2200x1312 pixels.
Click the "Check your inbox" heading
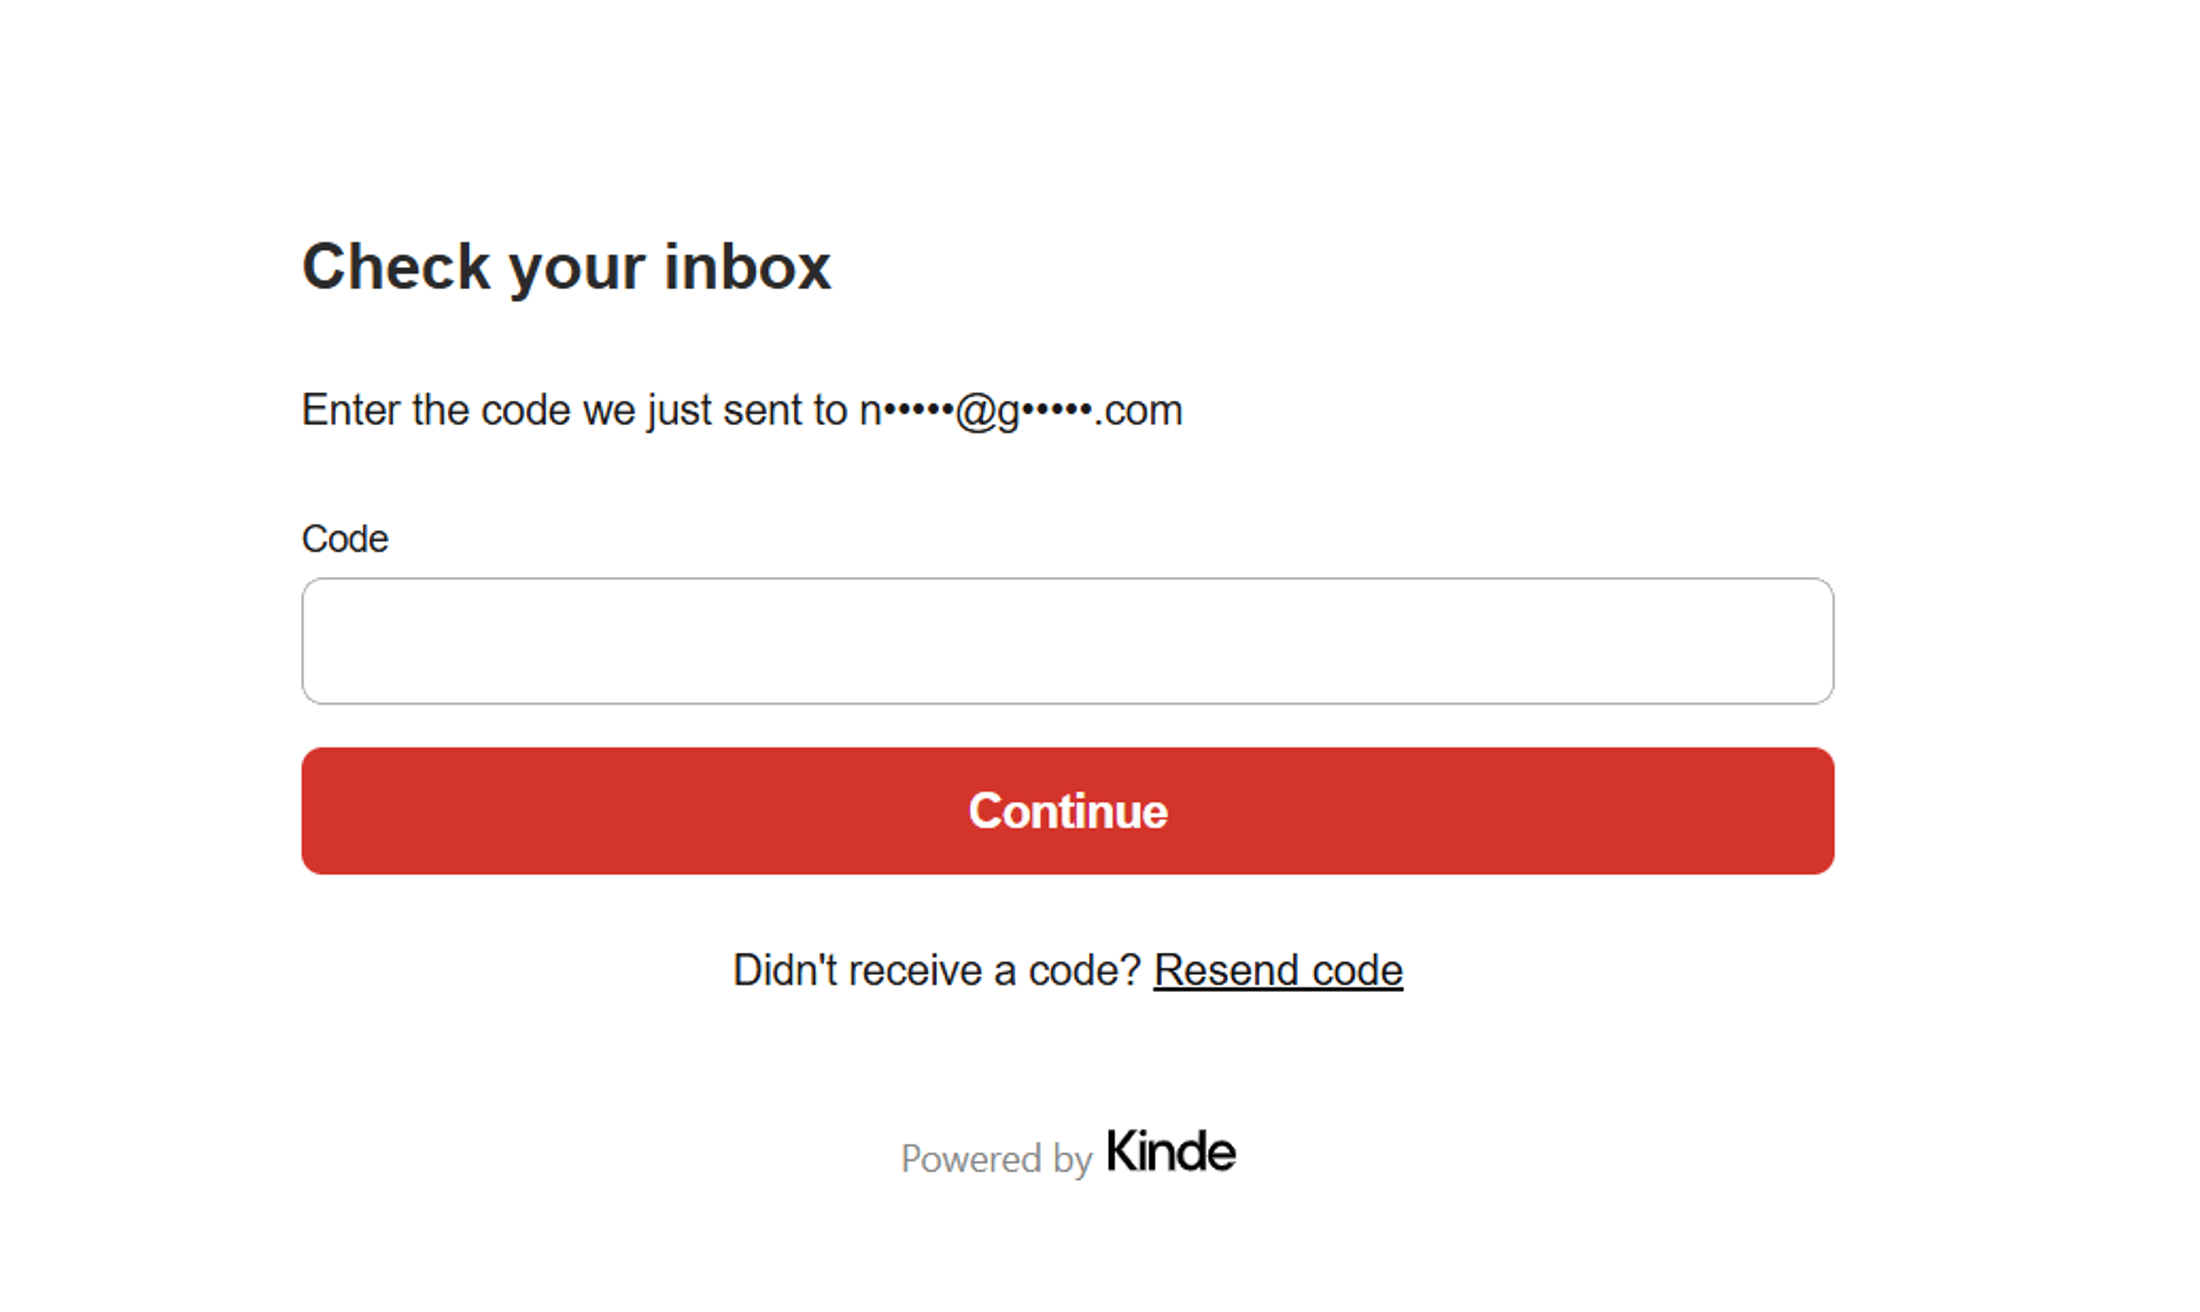pos(566,267)
